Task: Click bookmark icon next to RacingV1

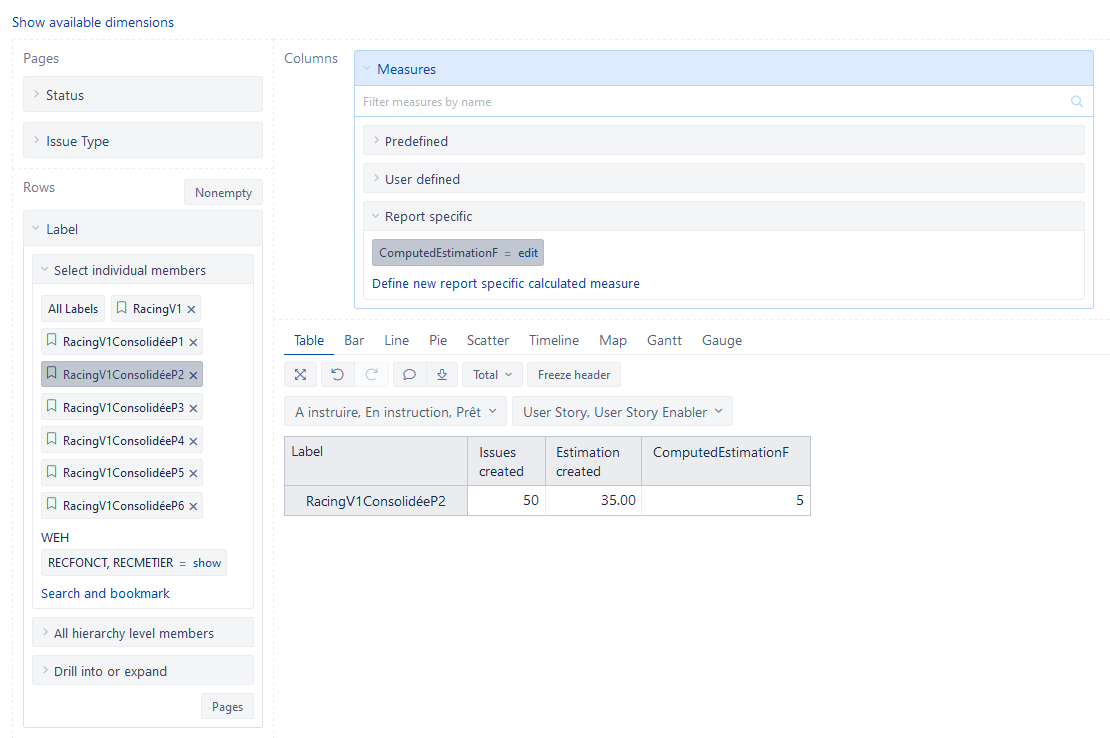Action: coord(122,308)
